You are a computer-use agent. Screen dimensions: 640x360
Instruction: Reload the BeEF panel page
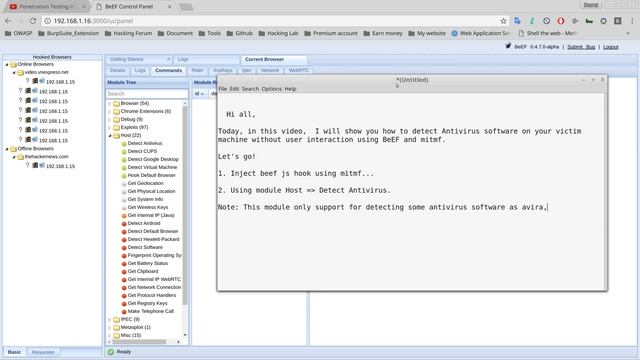pos(33,21)
